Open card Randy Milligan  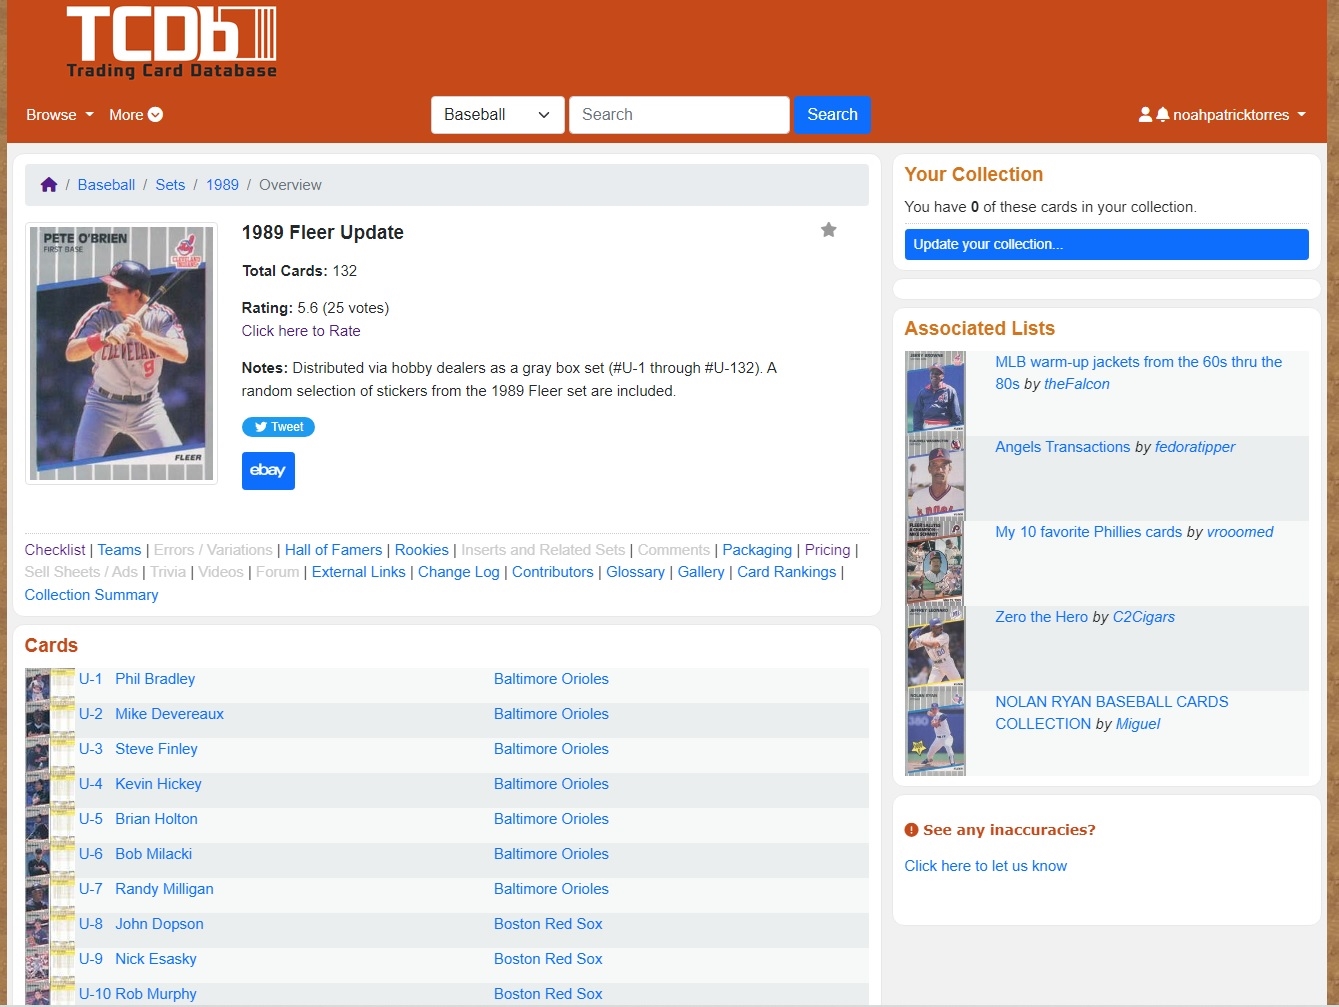164,889
